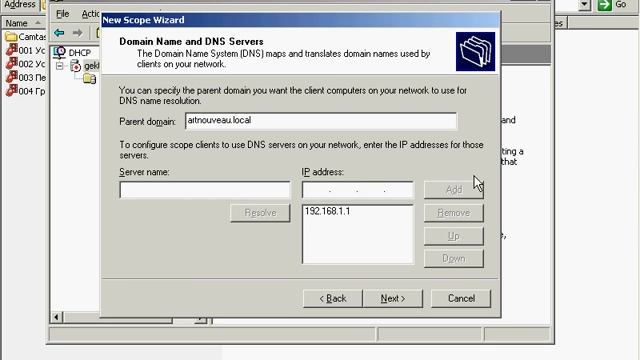640x360 pixels.
Task: Click the IP address entry field
Action: [358, 190]
